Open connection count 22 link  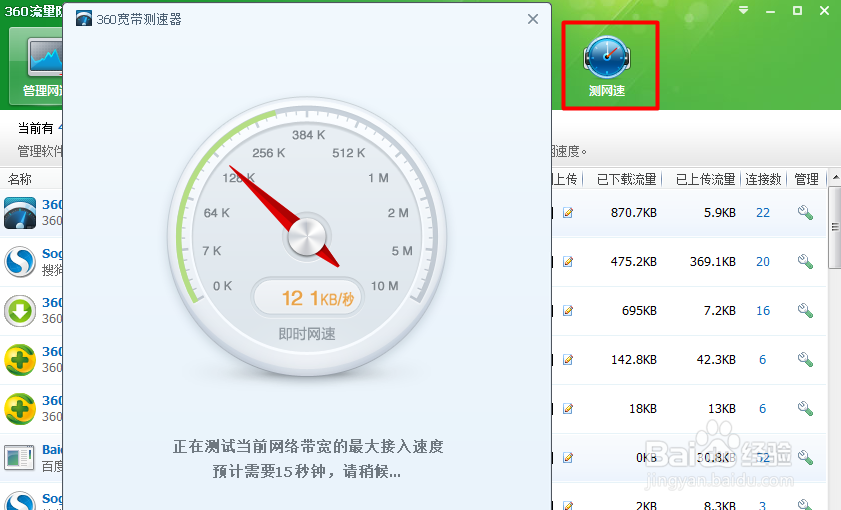click(x=763, y=213)
